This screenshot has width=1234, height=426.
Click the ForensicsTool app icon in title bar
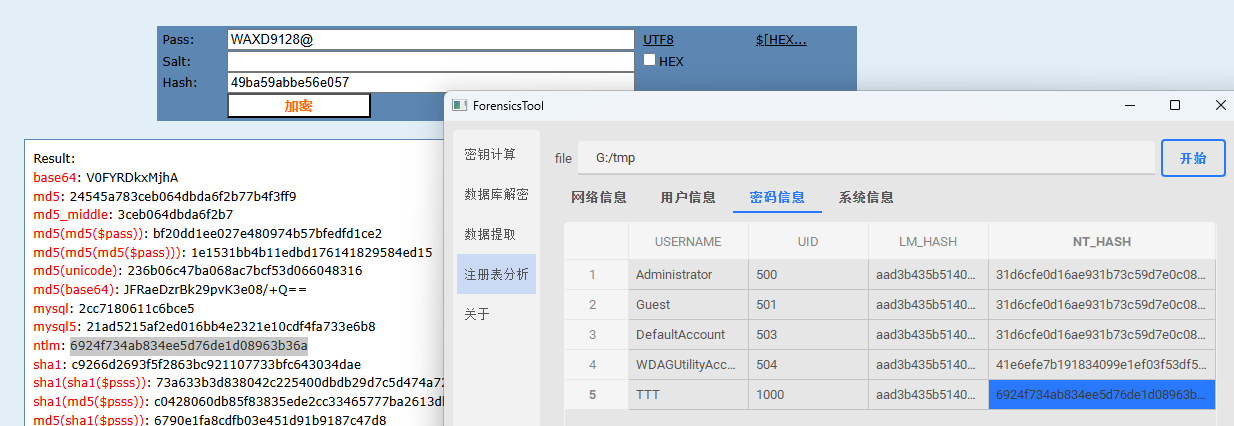[x=459, y=106]
